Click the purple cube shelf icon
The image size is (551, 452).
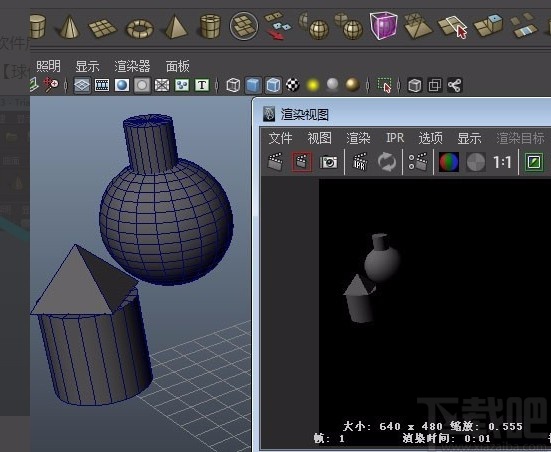(x=384, y=25)
